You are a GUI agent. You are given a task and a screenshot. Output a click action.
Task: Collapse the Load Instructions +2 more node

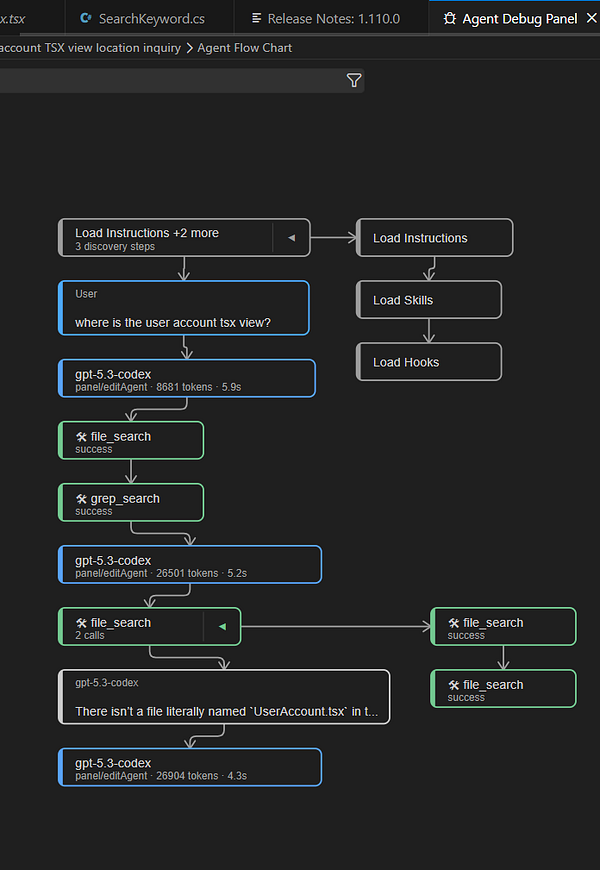[x=291, y=238]
